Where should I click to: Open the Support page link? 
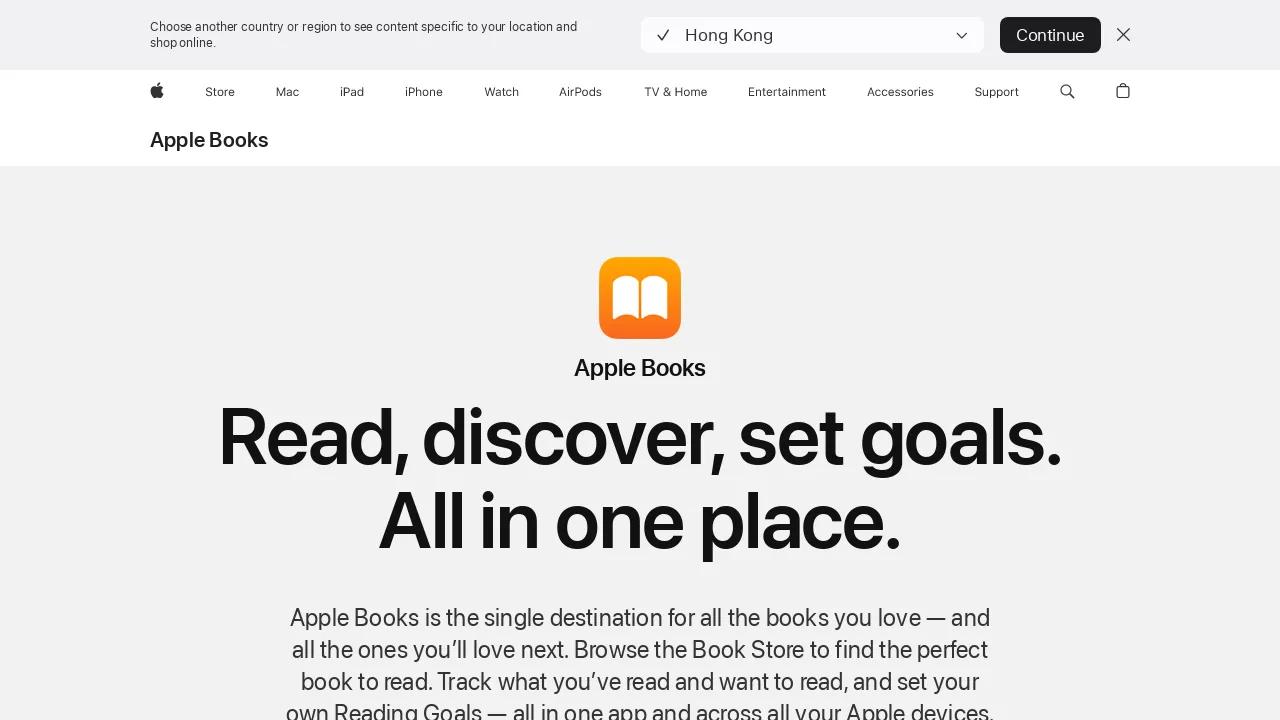click(x=996, y=92)
